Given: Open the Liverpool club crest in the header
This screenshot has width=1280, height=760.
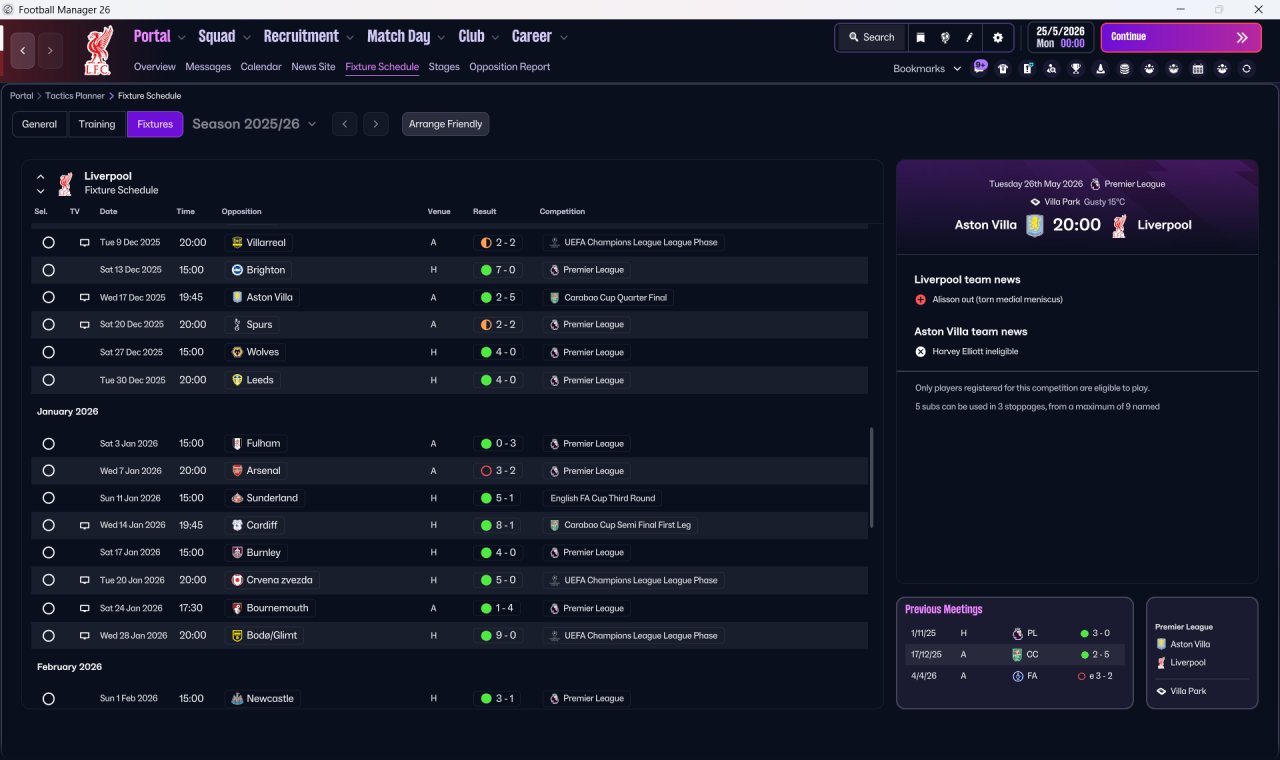Looking at the screenshot, I should 98,51.
